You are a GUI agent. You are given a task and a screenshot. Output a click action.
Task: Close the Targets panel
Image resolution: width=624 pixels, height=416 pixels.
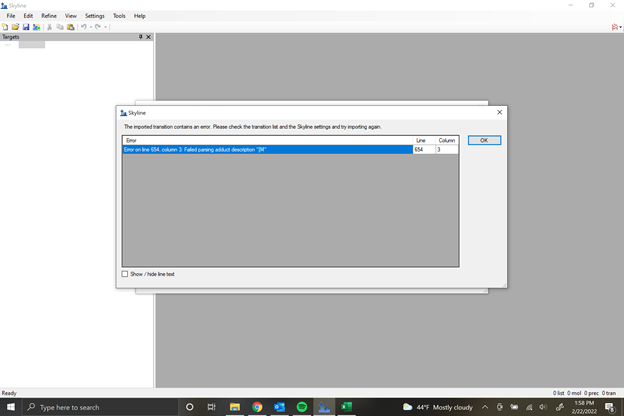(x=149, y=37)
